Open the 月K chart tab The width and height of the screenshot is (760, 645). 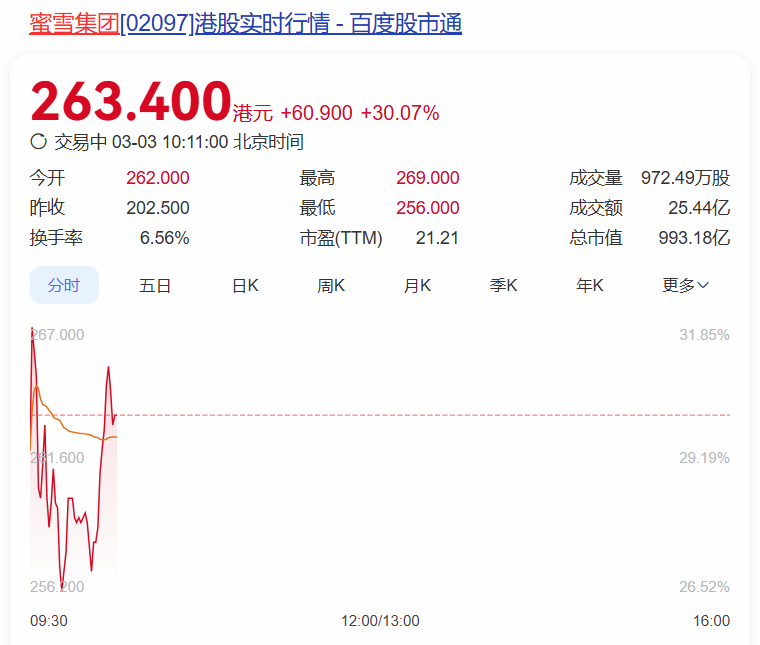point(417,285)
